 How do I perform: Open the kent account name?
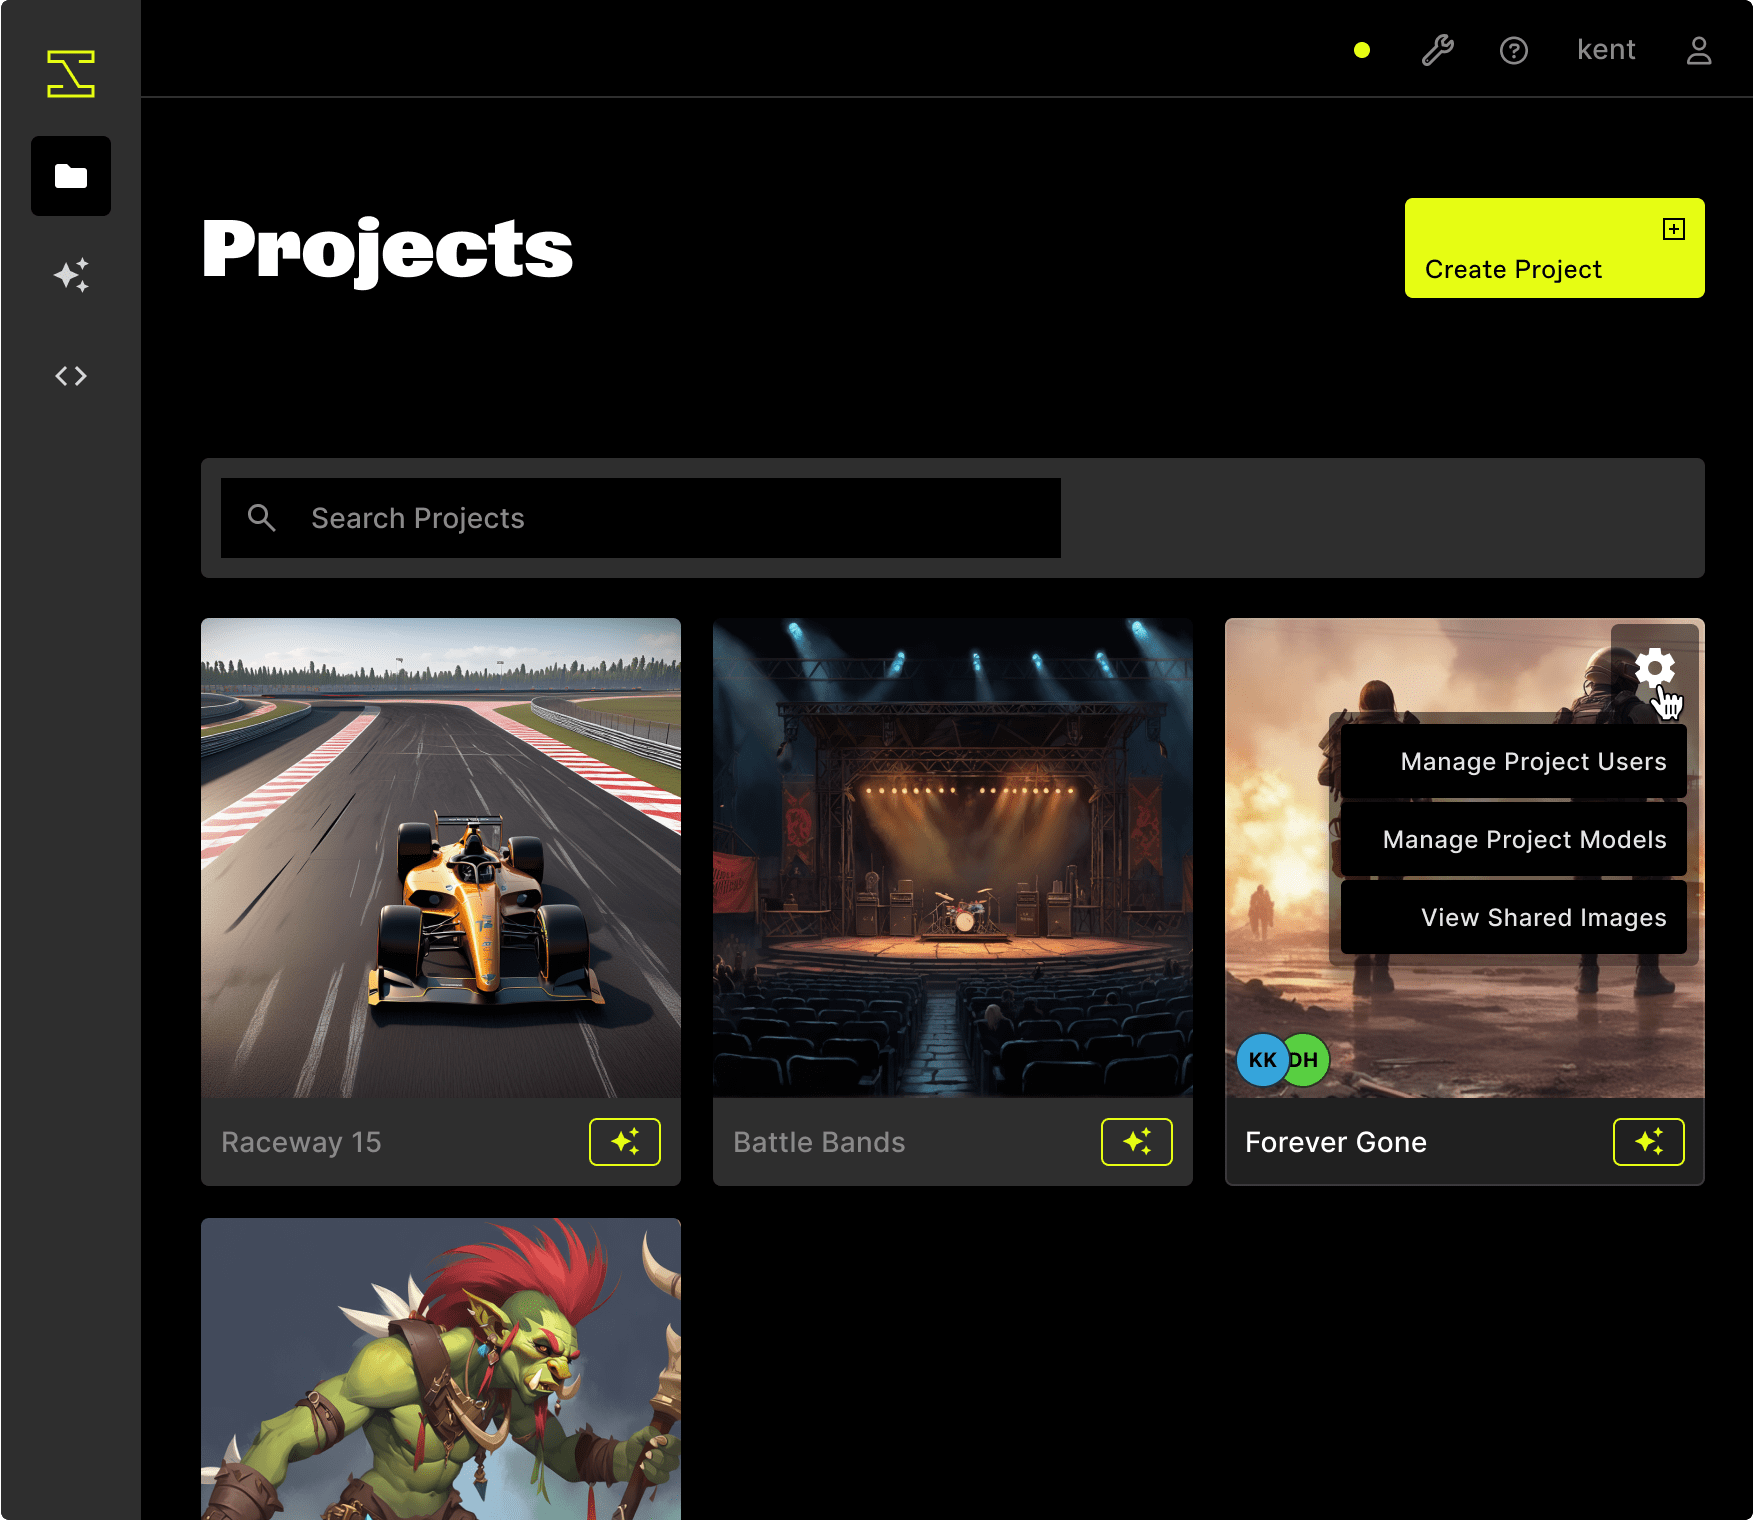coord(1606,49)
